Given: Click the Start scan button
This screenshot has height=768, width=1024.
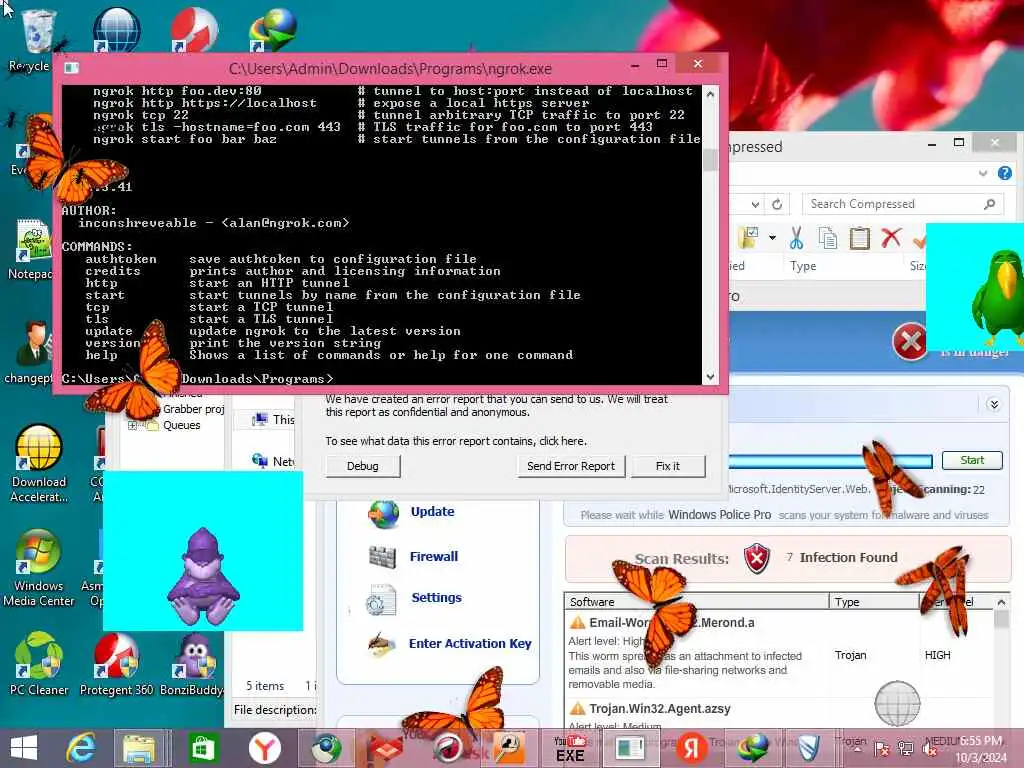Looking at the screenshot, I should point(972,460).
